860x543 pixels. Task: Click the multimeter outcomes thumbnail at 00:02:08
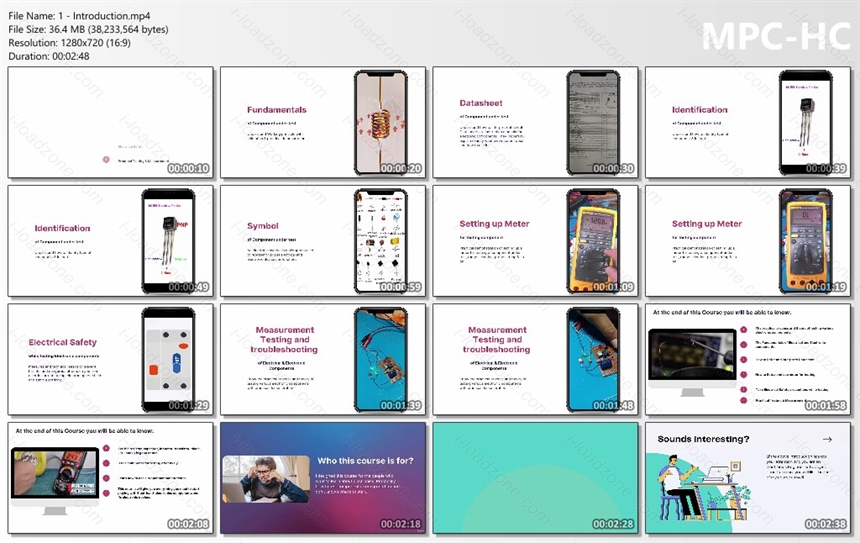[x=110, y=478]
